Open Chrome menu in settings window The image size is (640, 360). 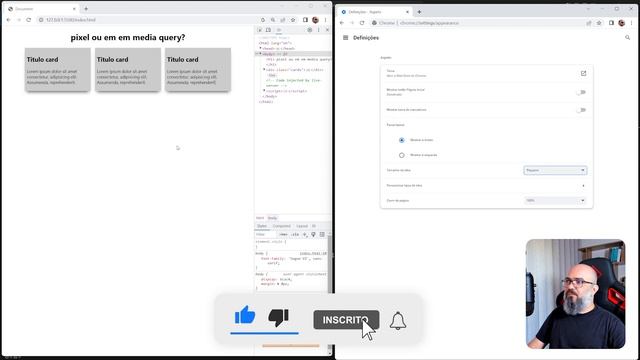(631, 23)
